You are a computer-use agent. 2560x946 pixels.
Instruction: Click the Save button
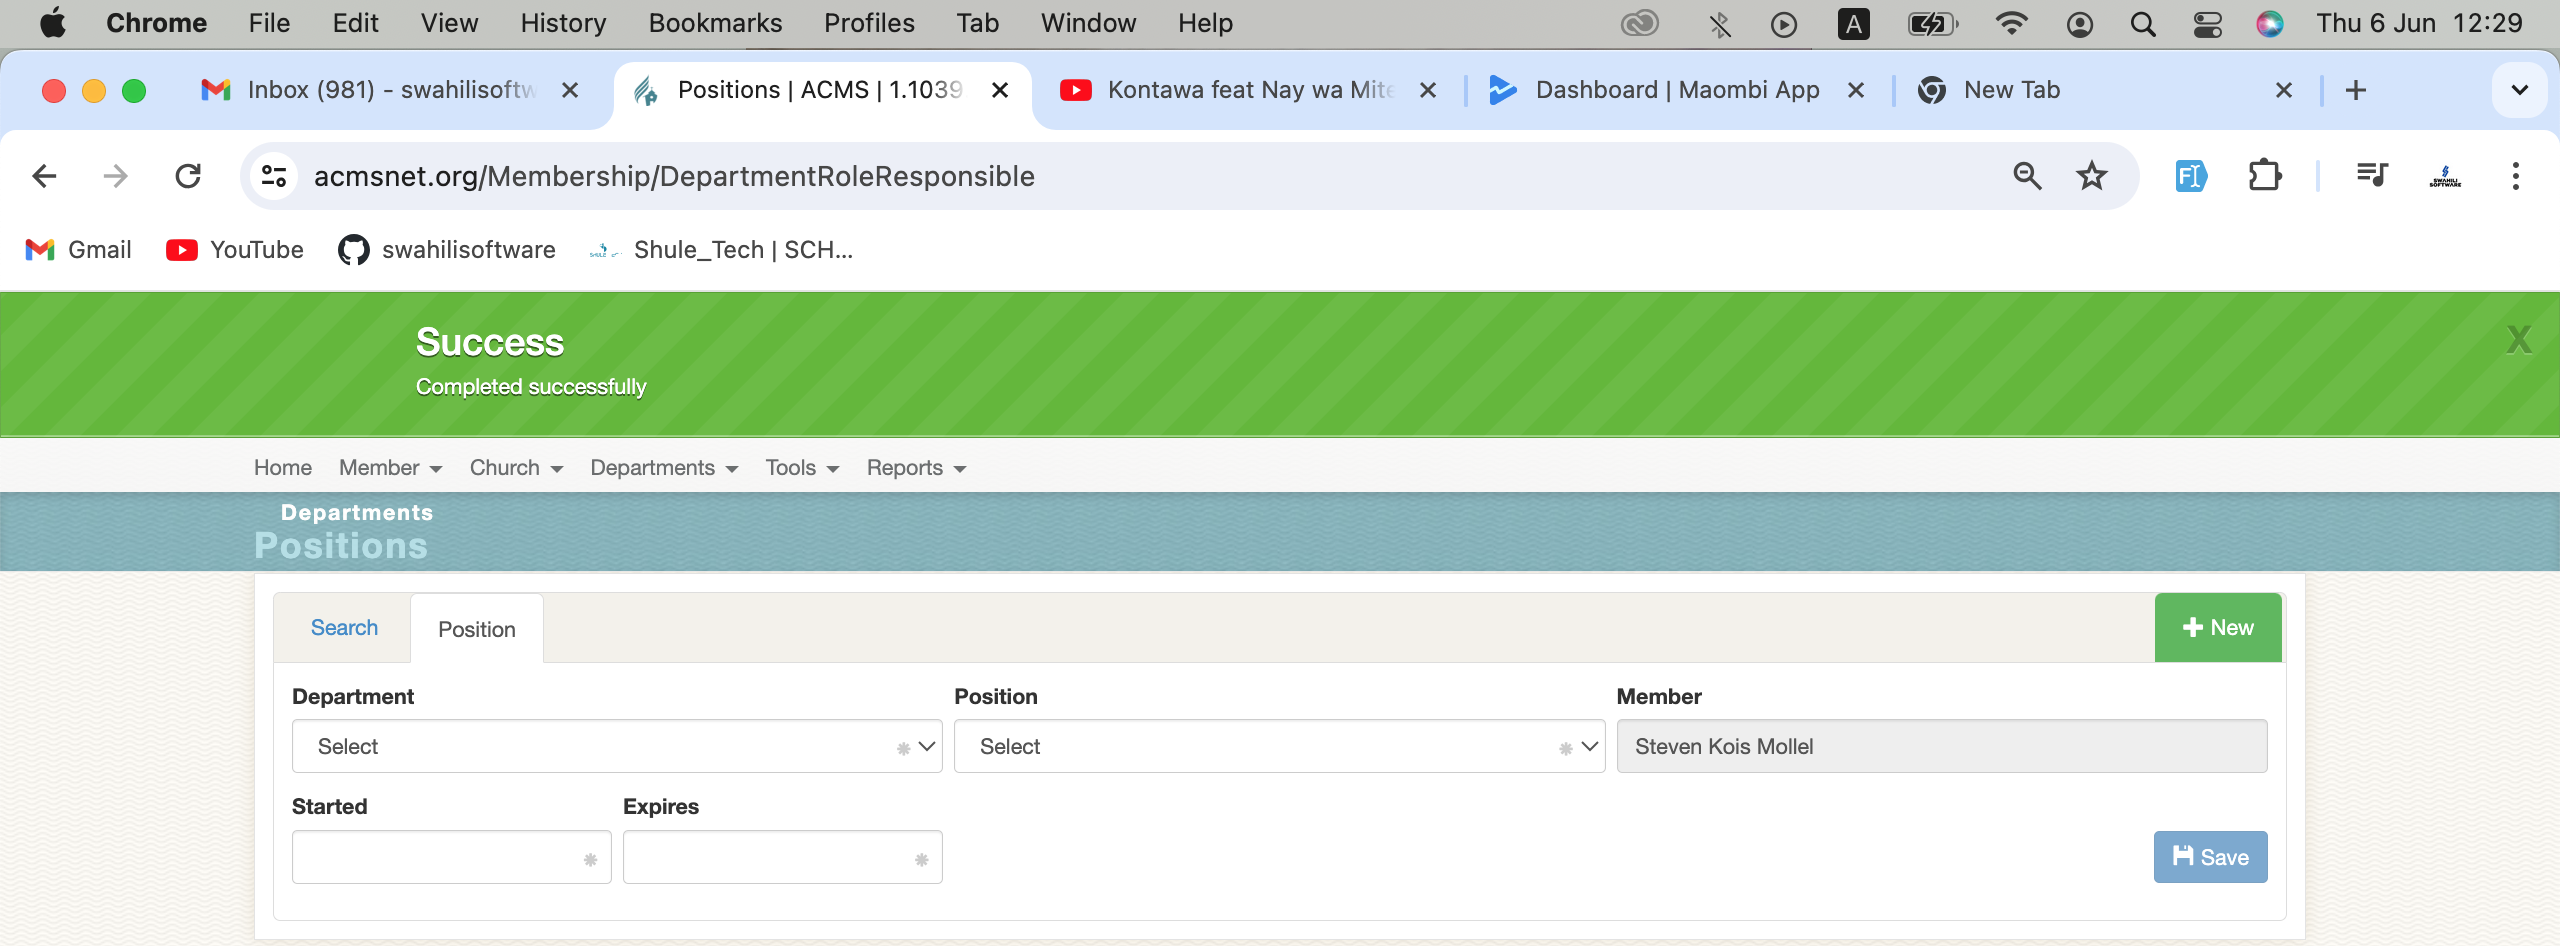click(x=2210, y=857)
